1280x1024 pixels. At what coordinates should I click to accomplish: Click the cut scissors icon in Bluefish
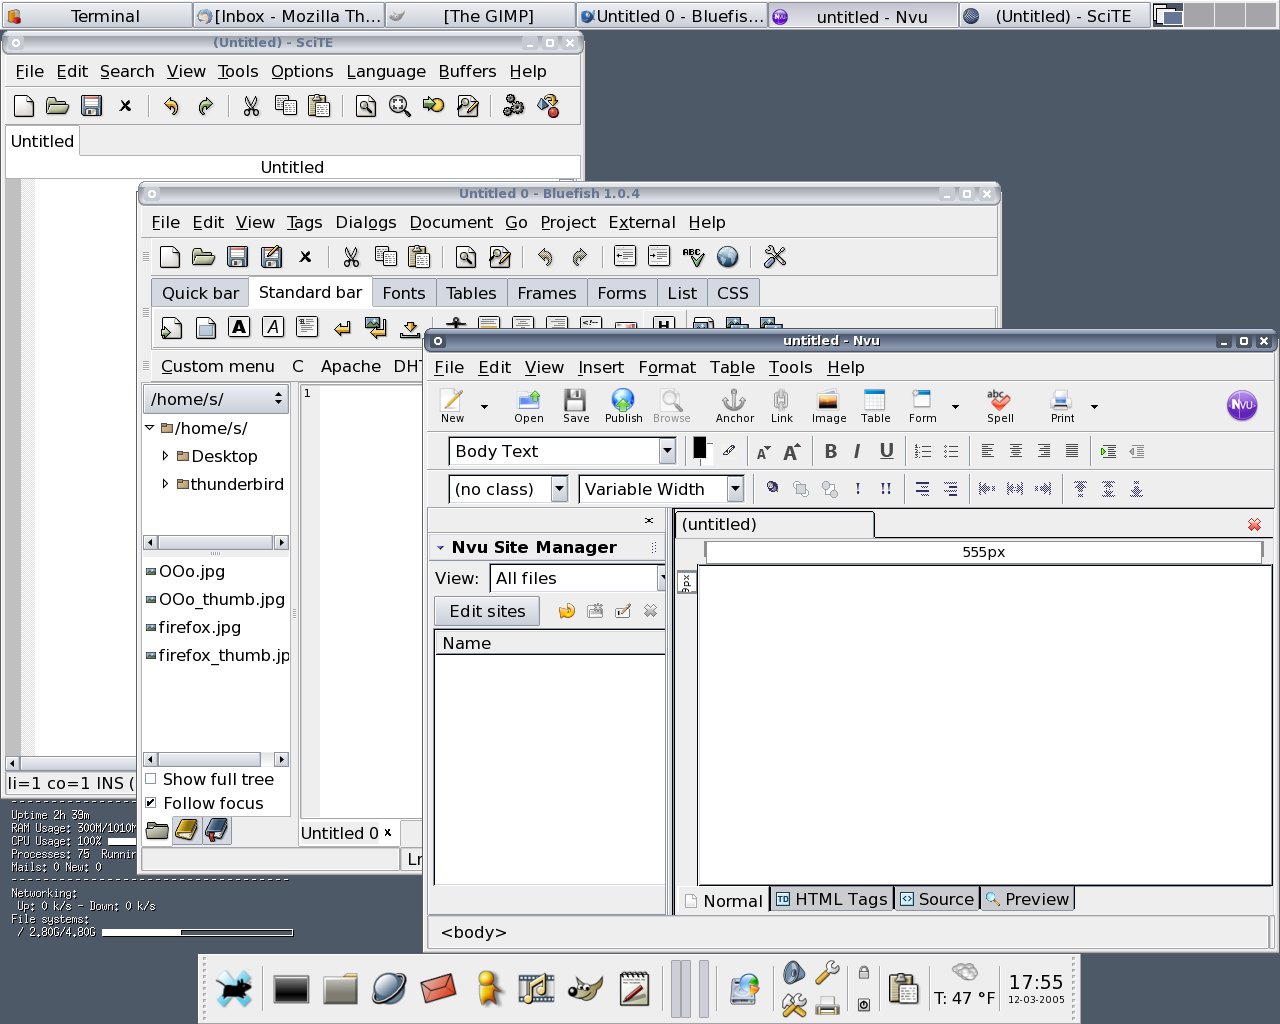pyautogui.click(x=351, y=257)
